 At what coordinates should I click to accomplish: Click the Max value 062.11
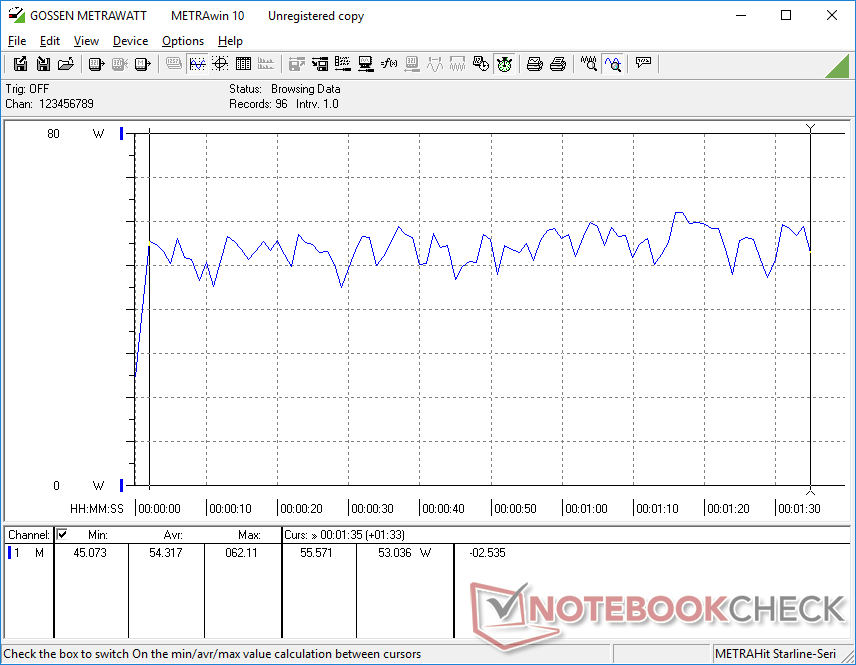tap(241, 553)
